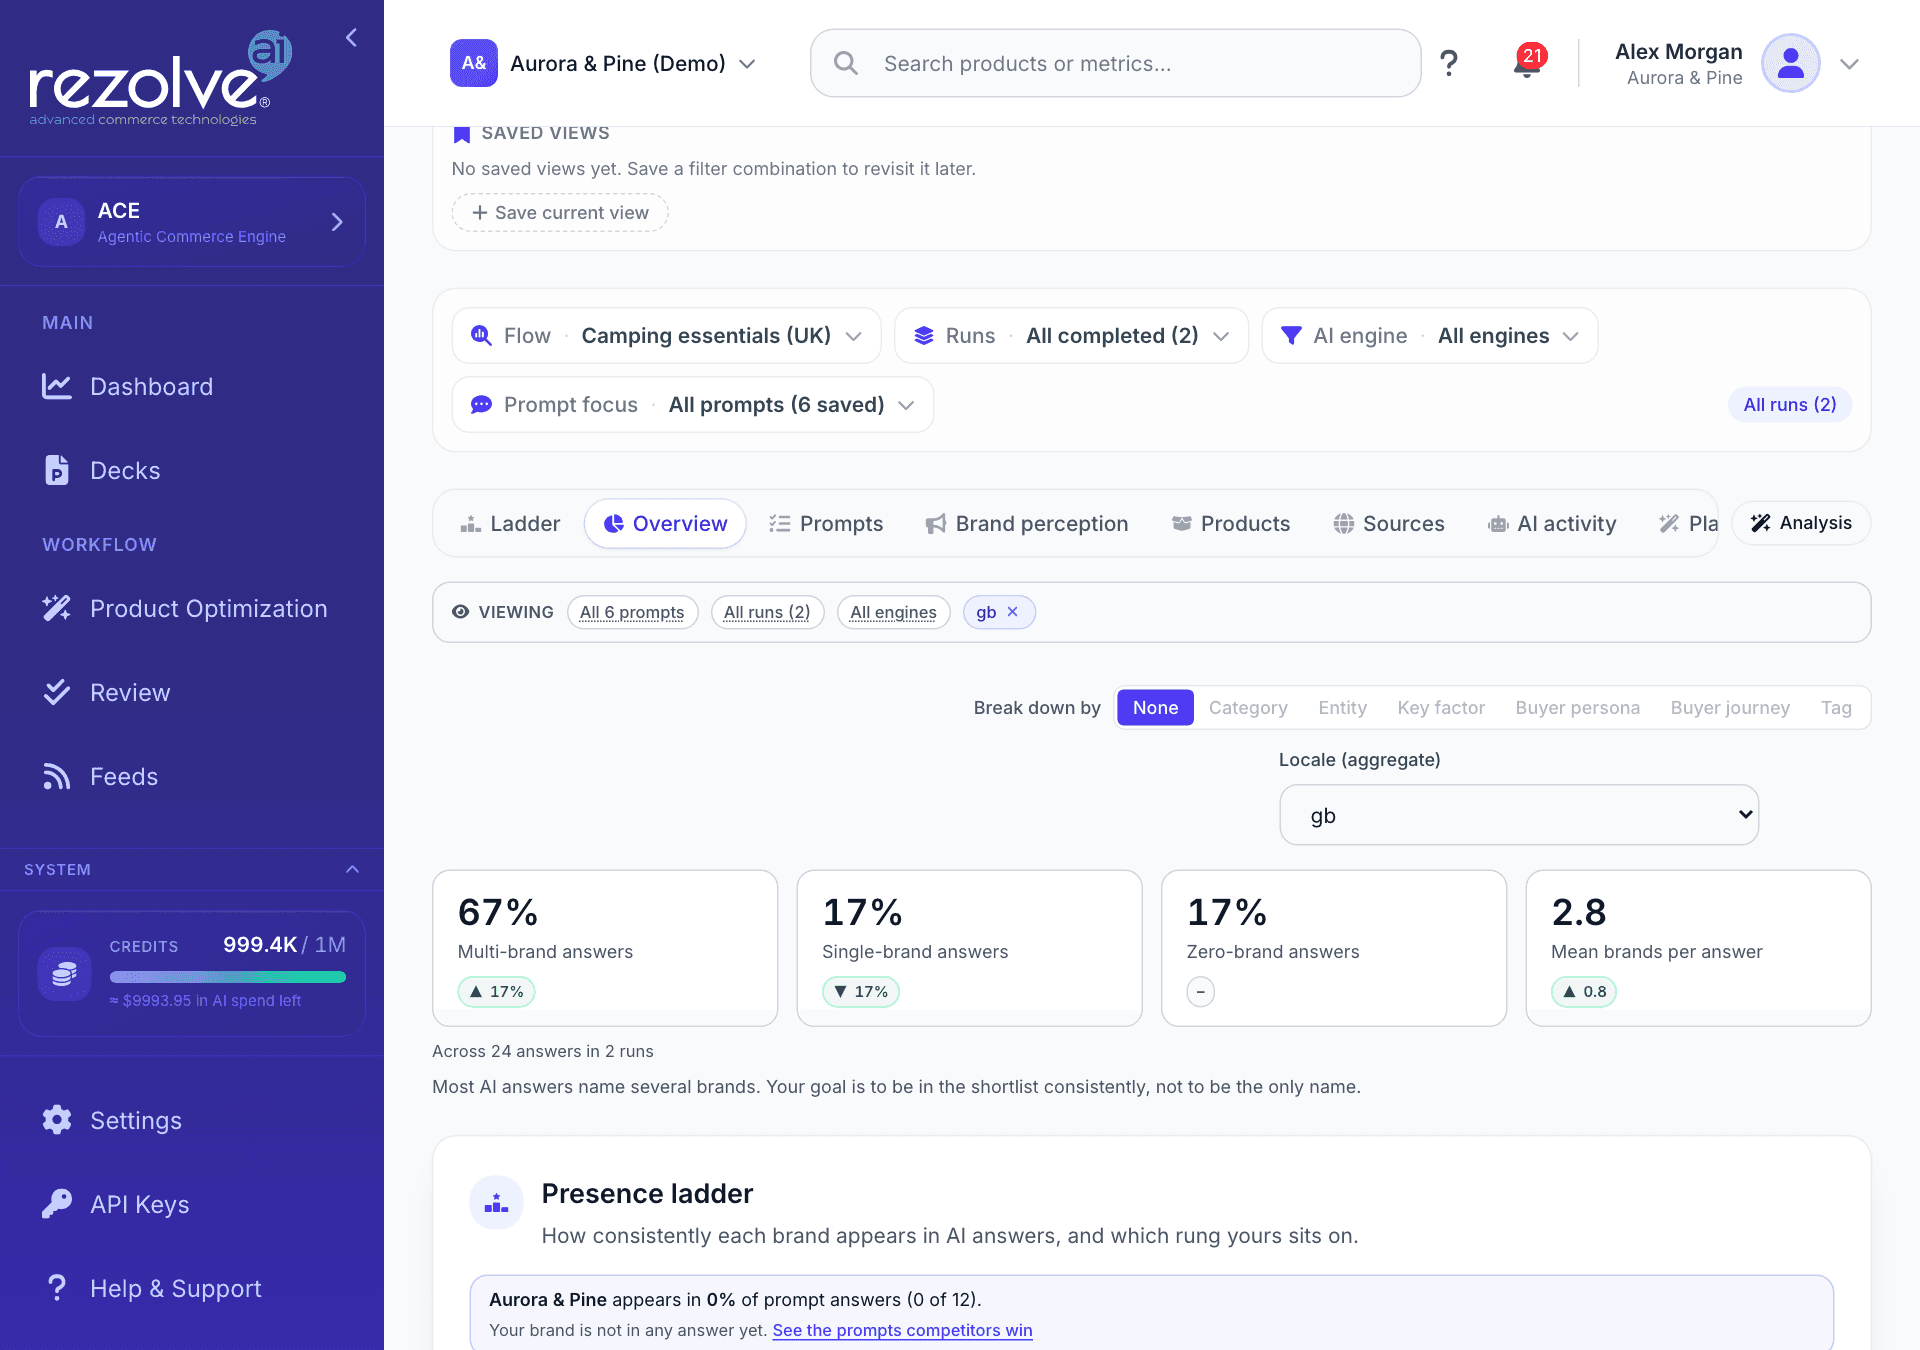Select None breakdown option
The width and height of the screenshot is (1920, 1350).
pos(1155,708)
